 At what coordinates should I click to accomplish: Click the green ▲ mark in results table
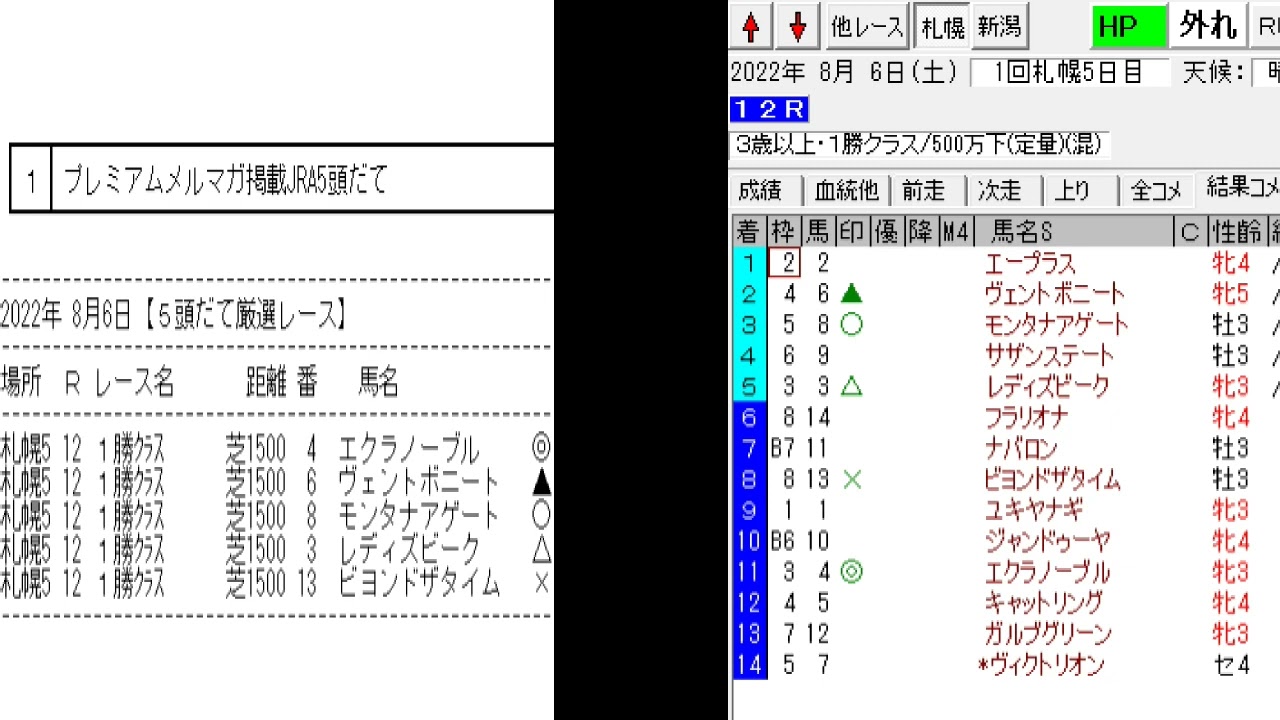tap(851, 294)
